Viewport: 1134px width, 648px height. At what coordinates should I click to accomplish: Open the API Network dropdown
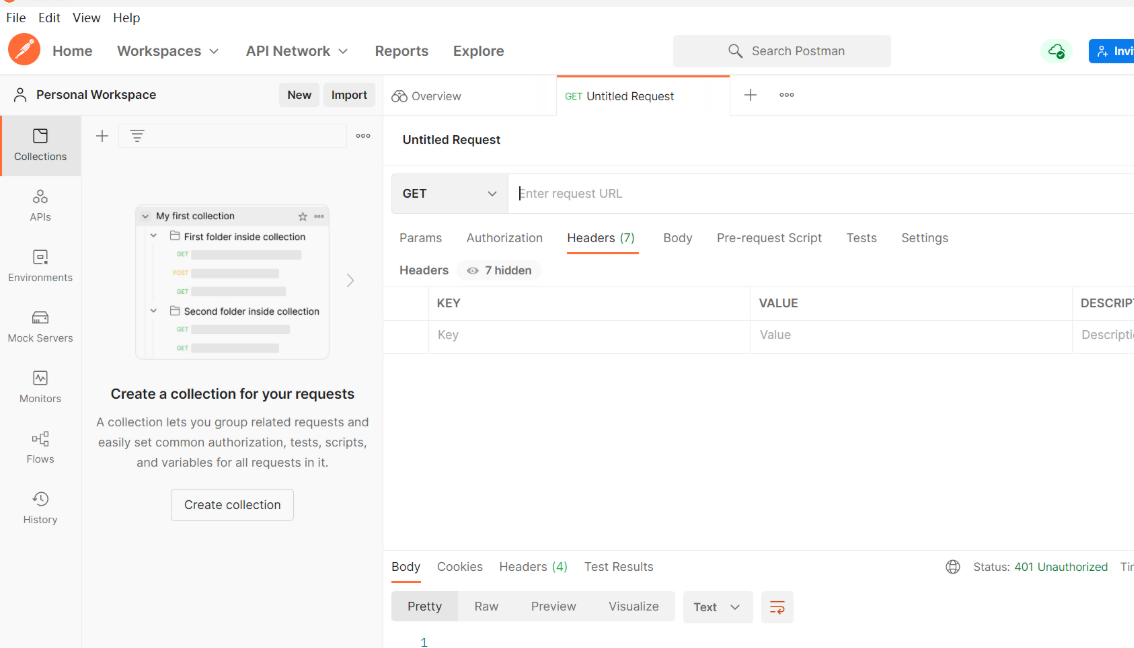click(297, 51)
